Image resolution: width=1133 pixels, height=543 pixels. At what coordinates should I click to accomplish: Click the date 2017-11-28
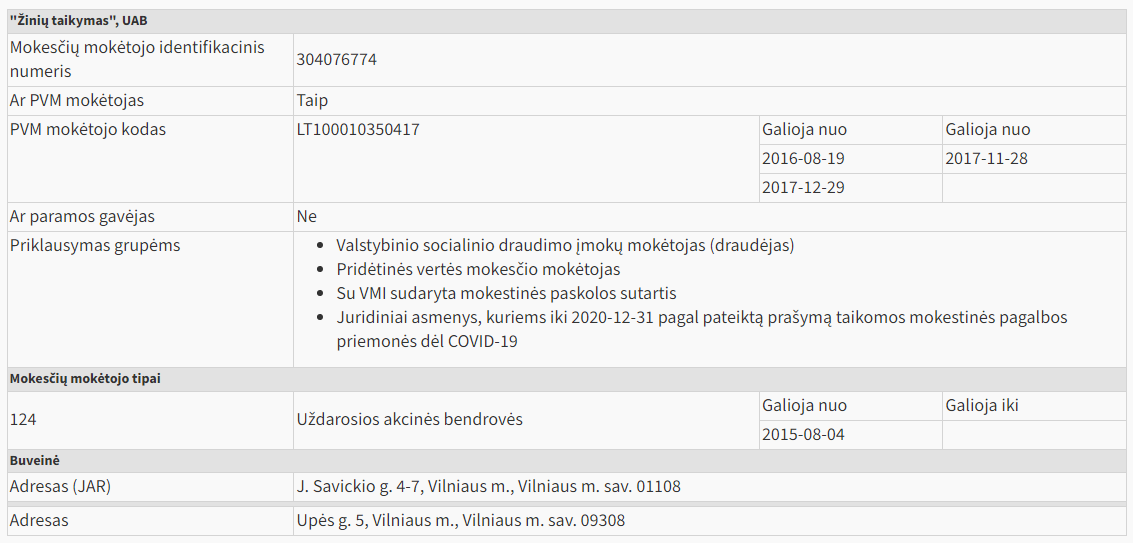coord(986,159)
